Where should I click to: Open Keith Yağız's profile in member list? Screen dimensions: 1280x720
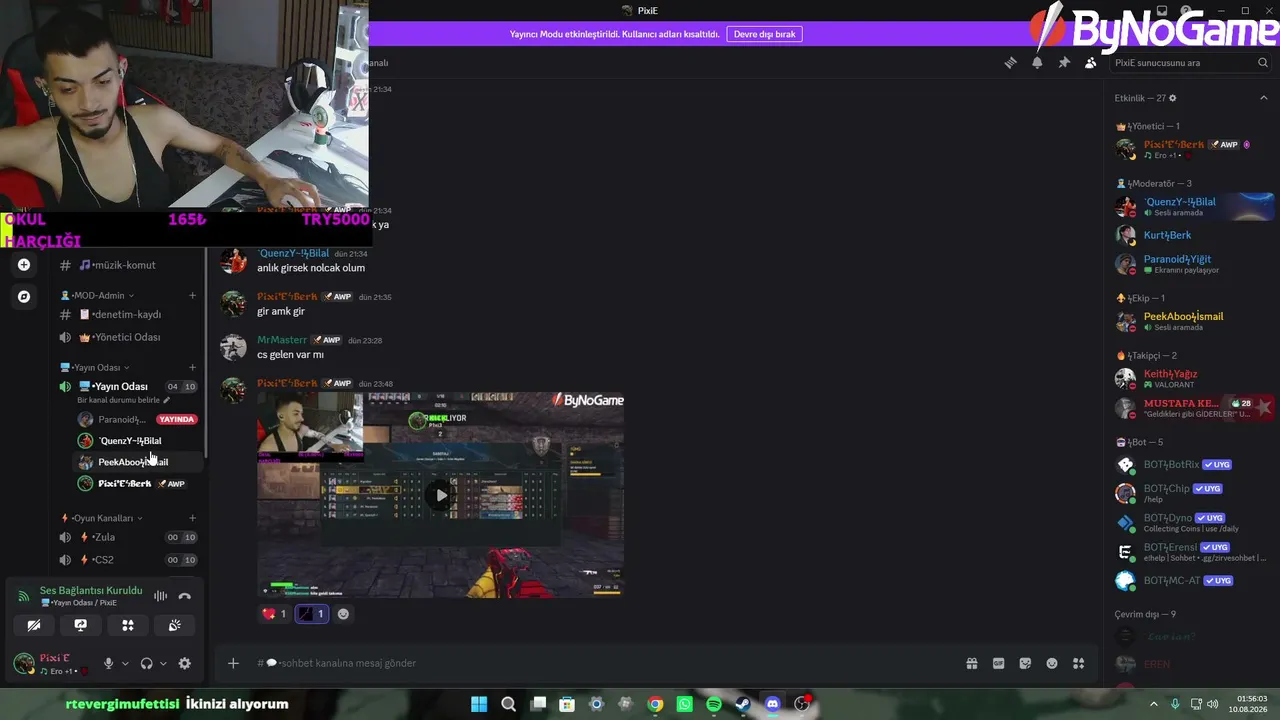[x=1194, y=378]
